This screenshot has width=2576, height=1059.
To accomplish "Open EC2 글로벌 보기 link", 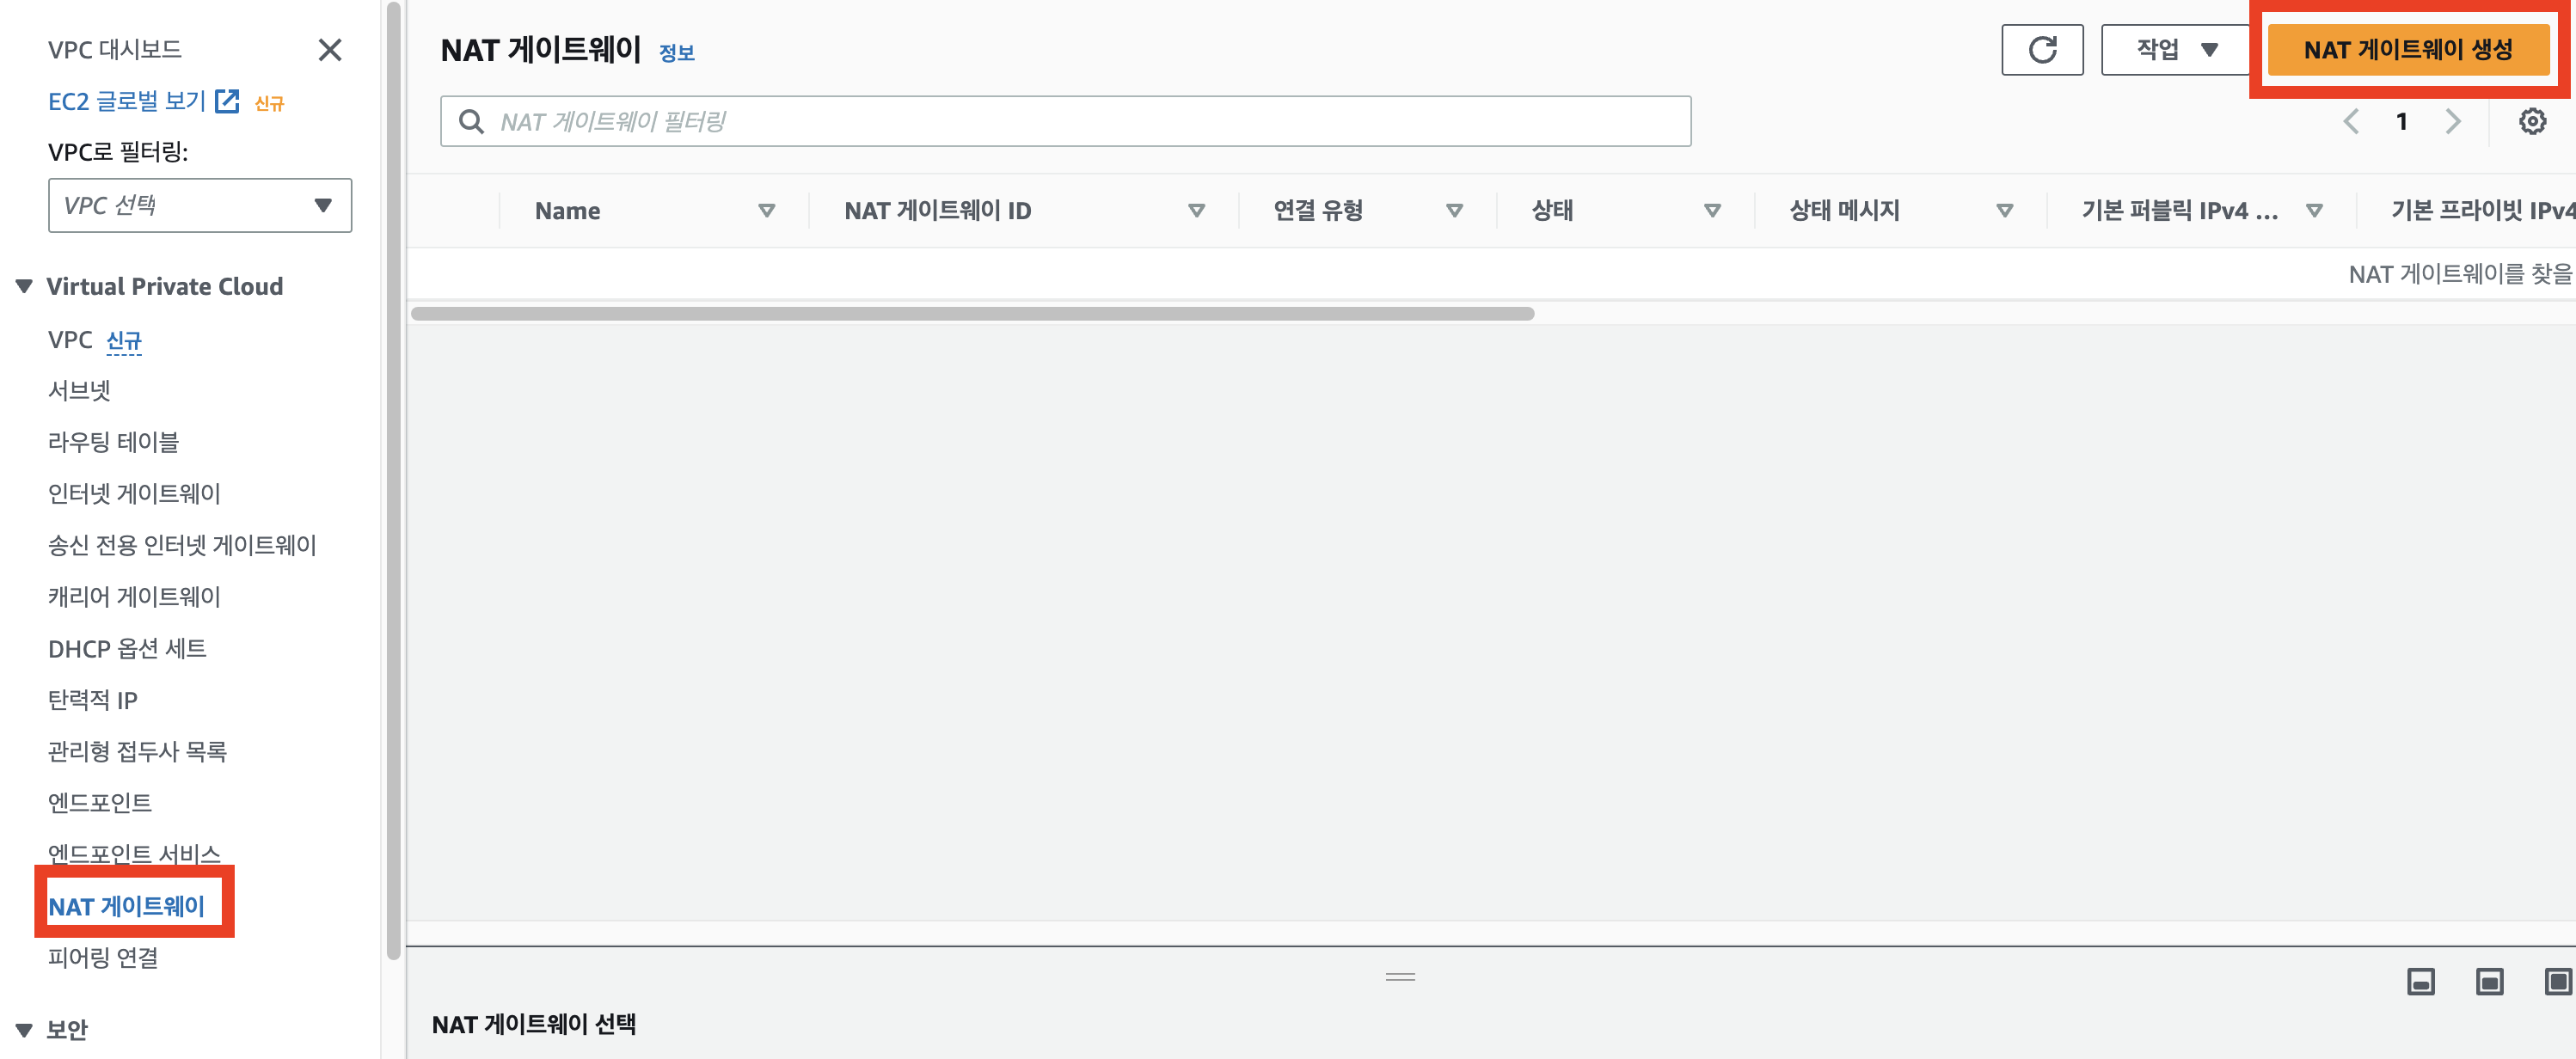I will (x=127, y=101).
